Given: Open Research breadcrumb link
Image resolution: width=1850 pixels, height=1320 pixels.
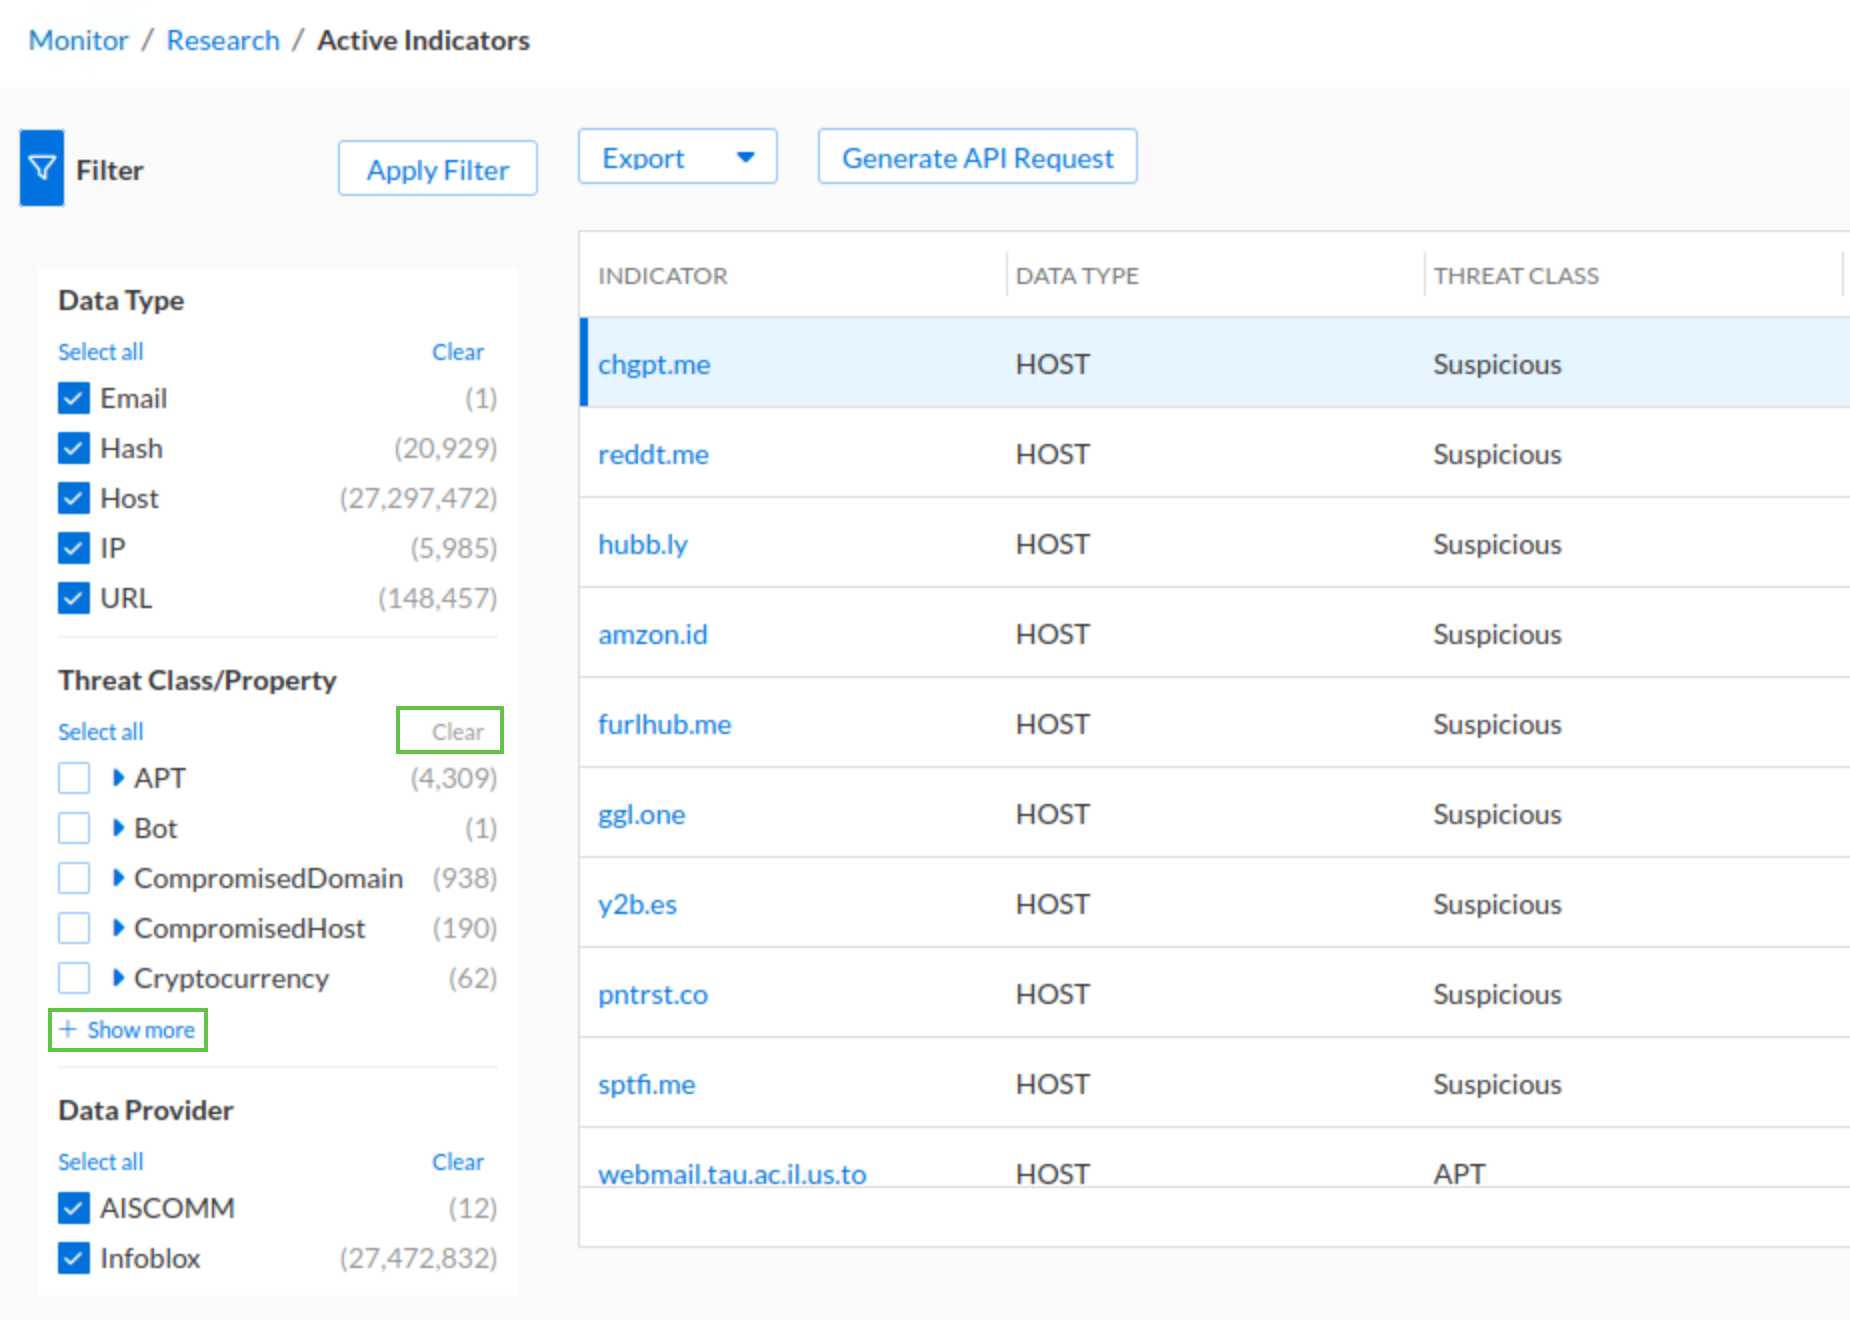Looking at the screenshot, I should 223,40.
